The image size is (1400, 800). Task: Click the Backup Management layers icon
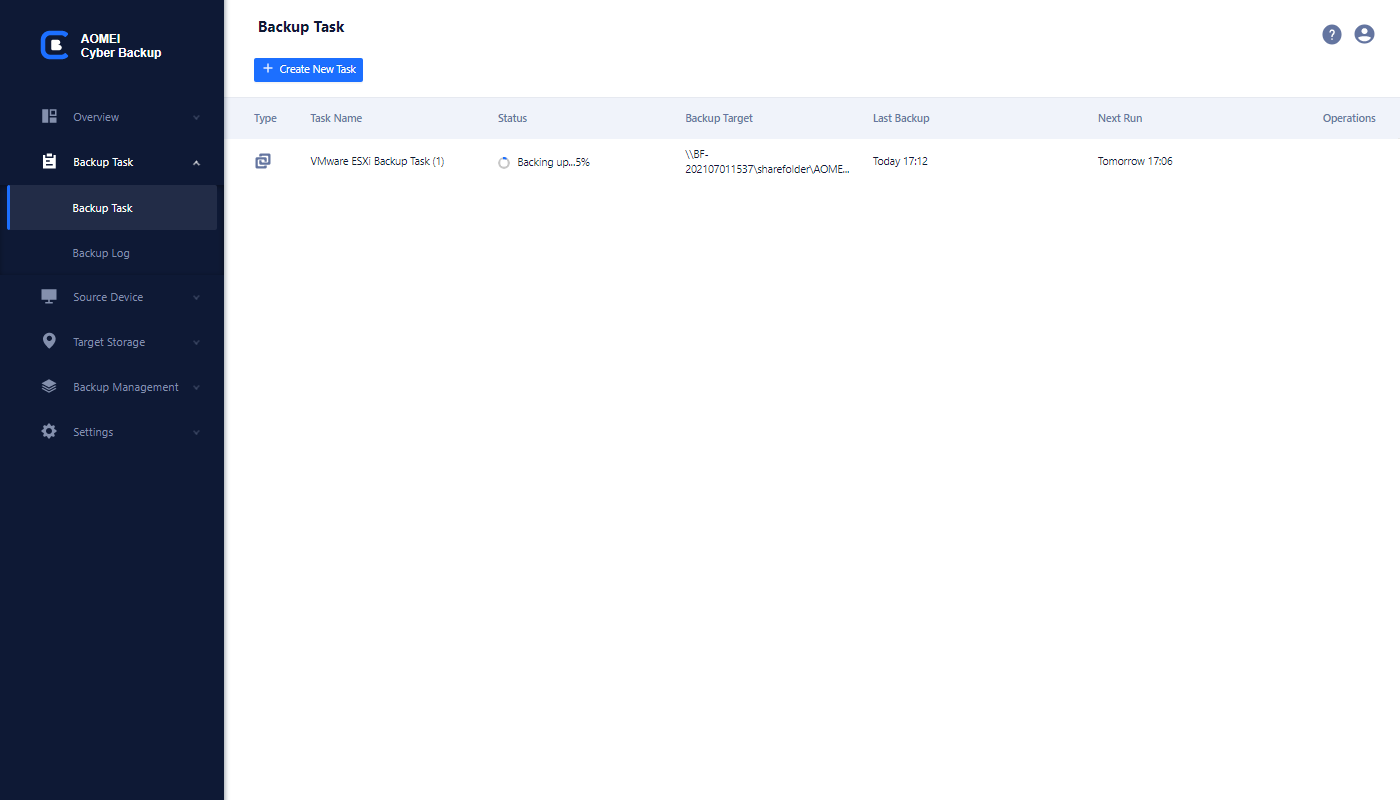click(x=49, y=386)
